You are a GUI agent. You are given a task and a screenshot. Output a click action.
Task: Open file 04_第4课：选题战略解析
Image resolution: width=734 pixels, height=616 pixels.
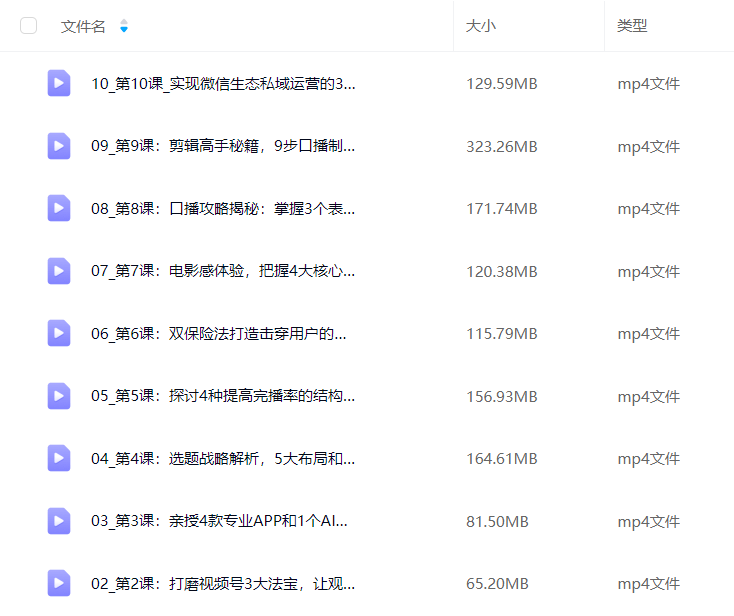223,459
